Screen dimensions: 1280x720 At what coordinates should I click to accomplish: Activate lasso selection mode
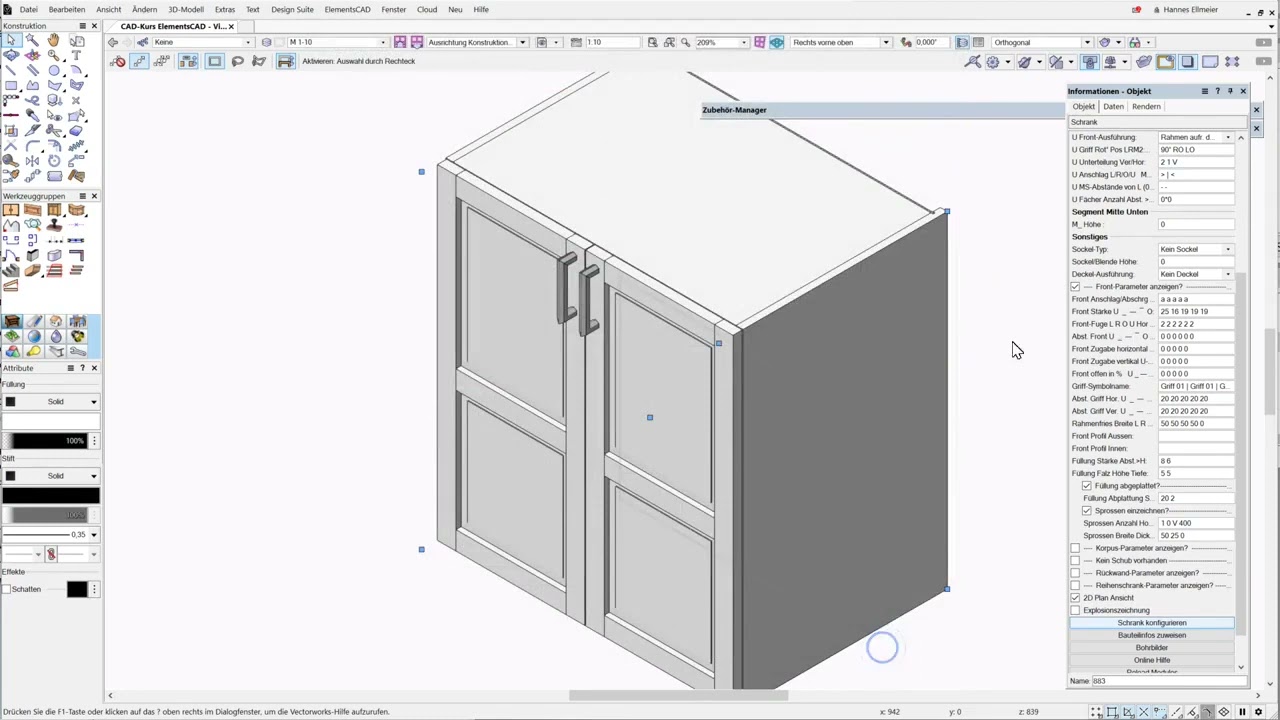[x=237, y=61]
